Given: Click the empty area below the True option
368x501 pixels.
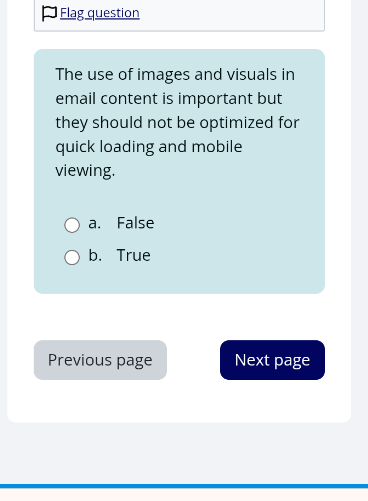Looking at the screenshot, I should [179, 280].
